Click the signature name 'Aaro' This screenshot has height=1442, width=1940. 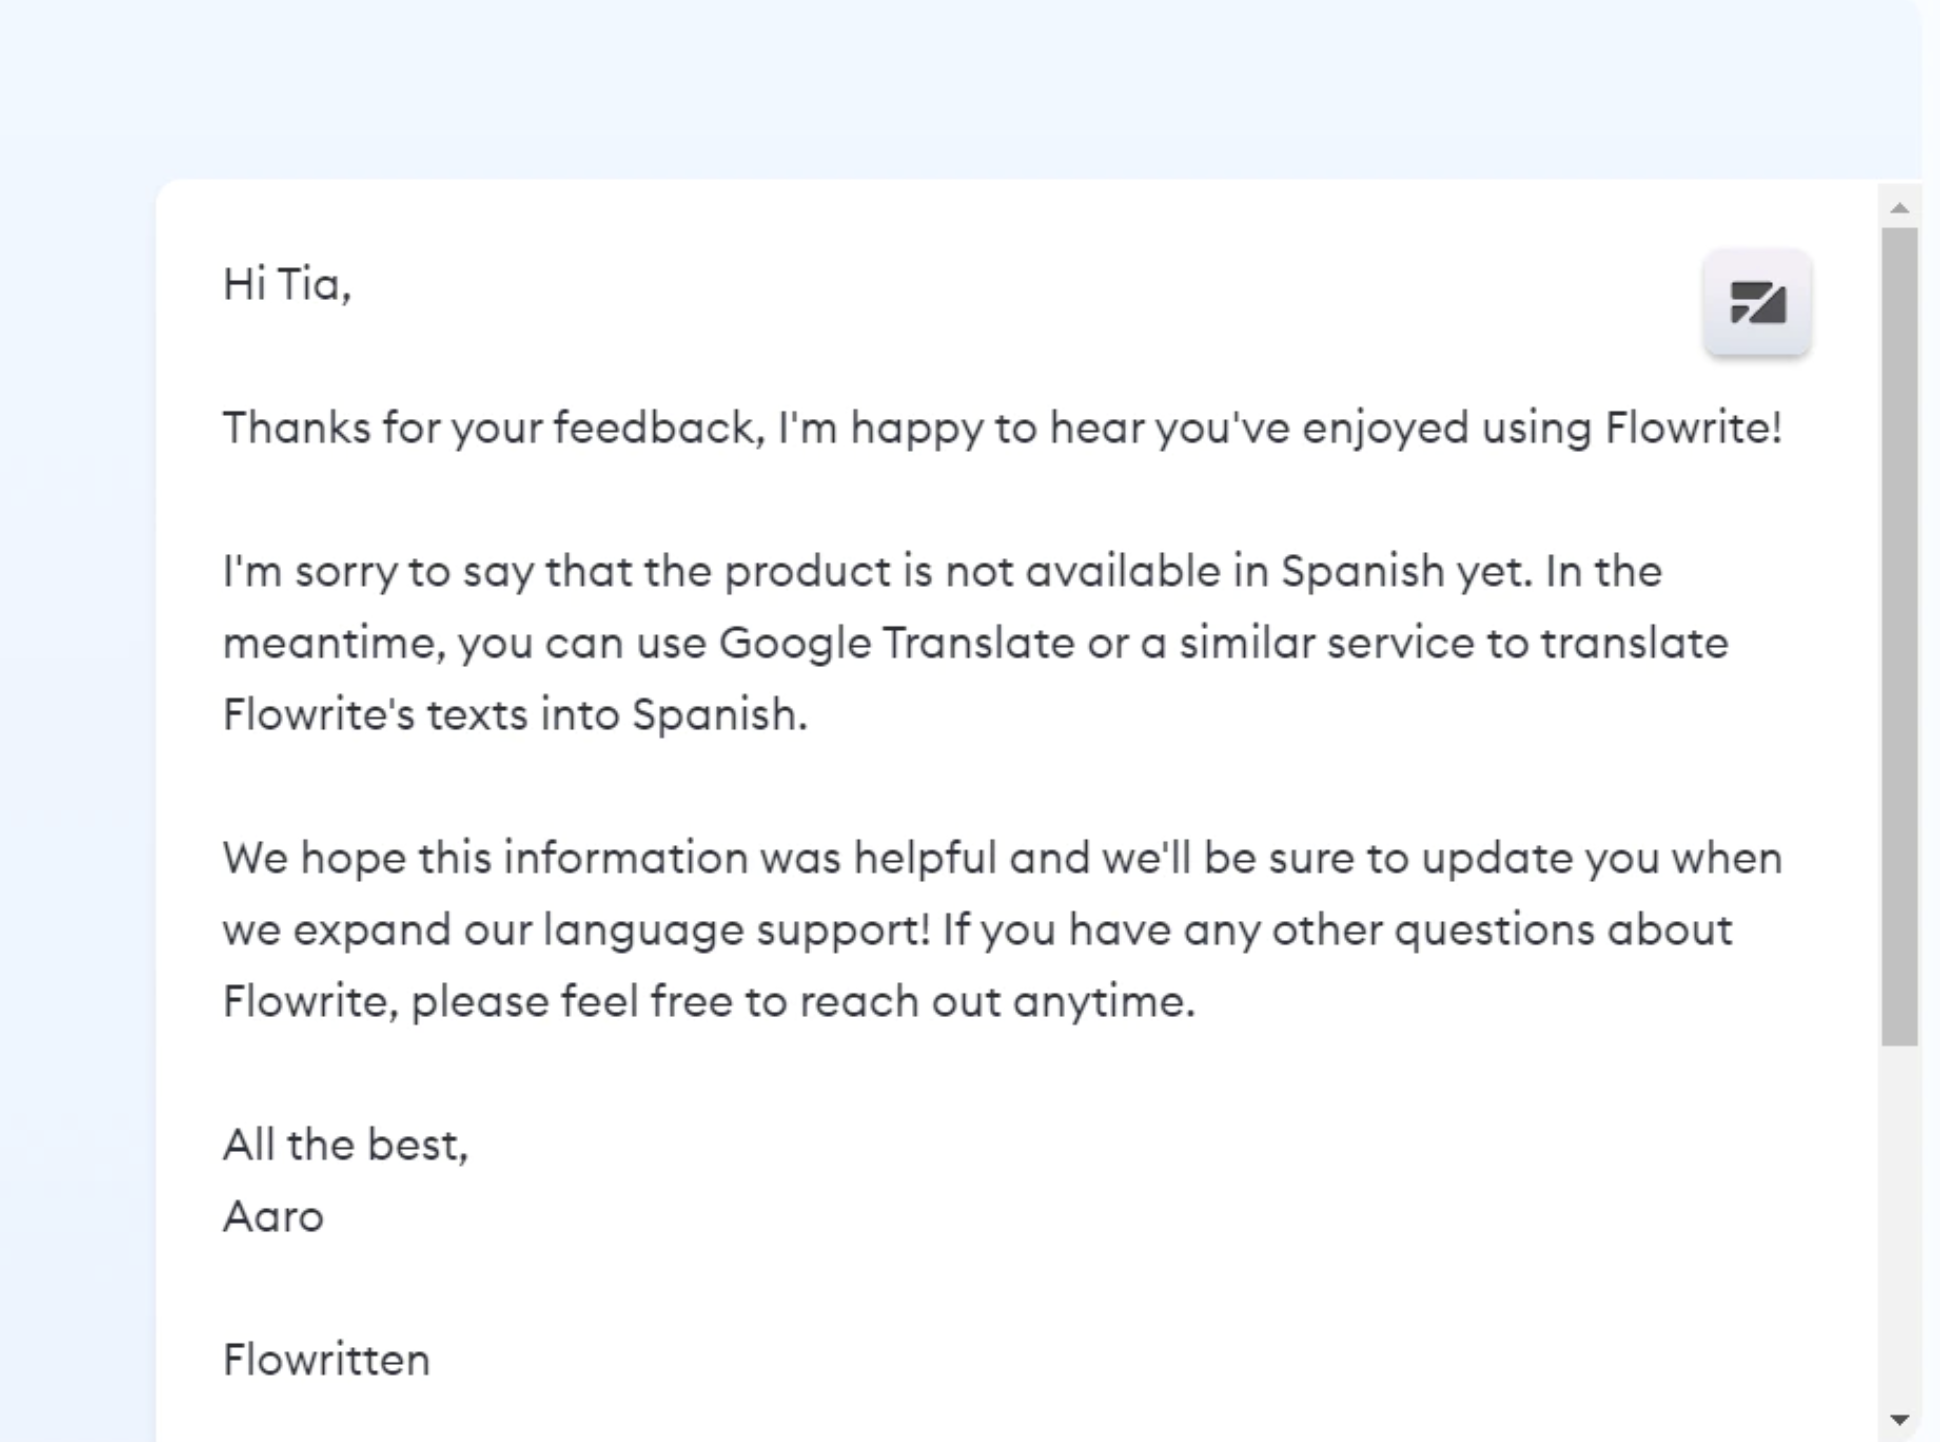tap(273, 1217)
